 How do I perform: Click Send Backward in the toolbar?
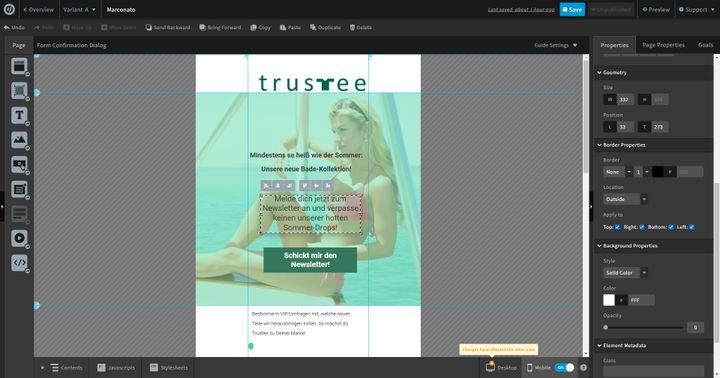168,28
